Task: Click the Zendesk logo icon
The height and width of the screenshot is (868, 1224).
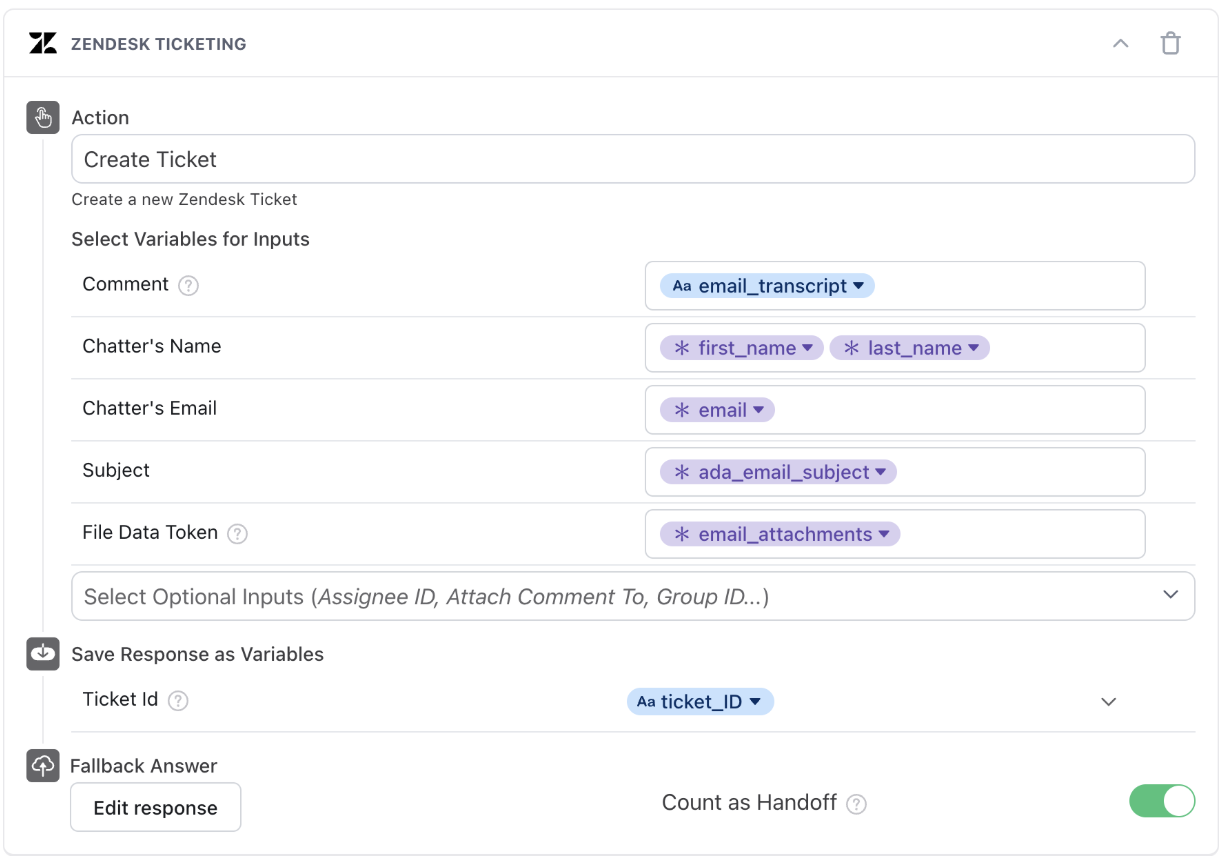Action: click(x=43, y=44)
